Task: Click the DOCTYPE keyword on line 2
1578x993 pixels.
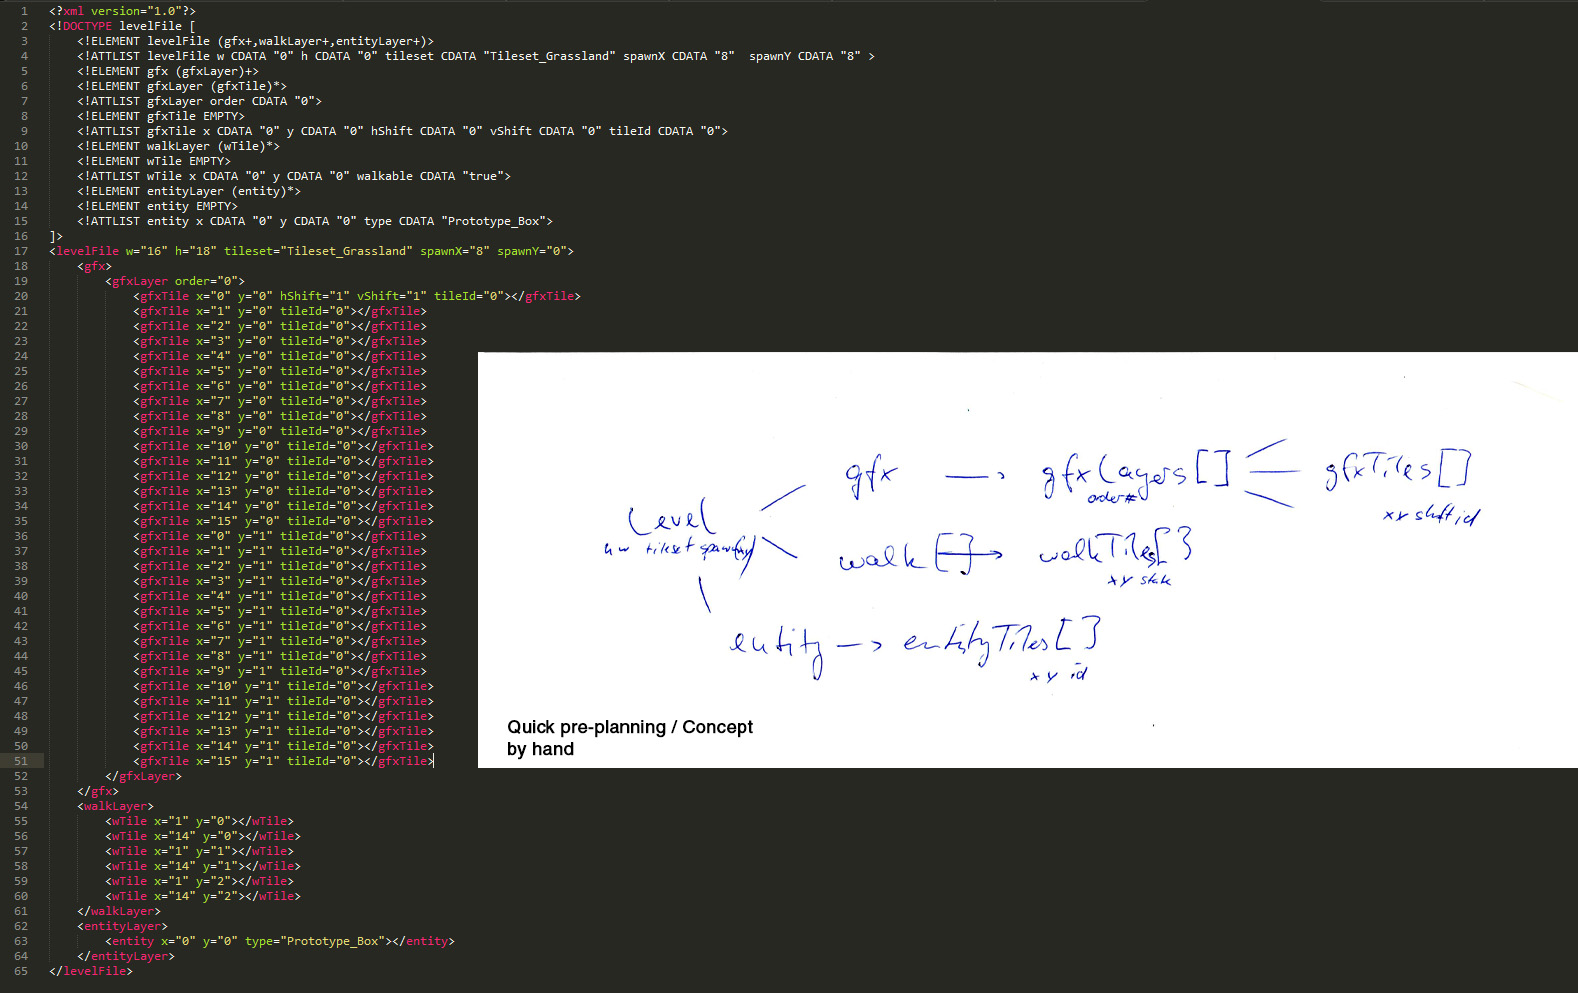Action: tap(87, 26)
